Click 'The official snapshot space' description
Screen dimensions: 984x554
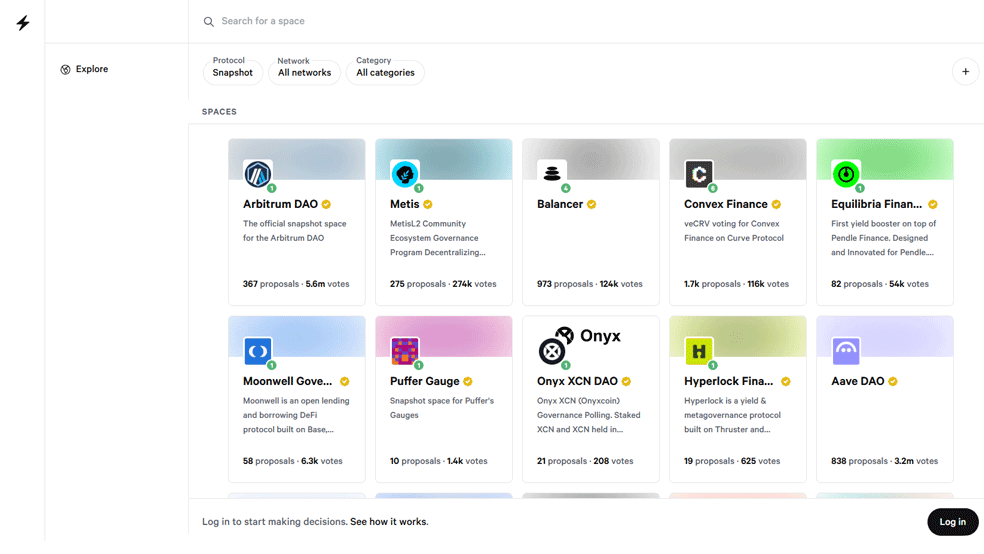point(295,231)
